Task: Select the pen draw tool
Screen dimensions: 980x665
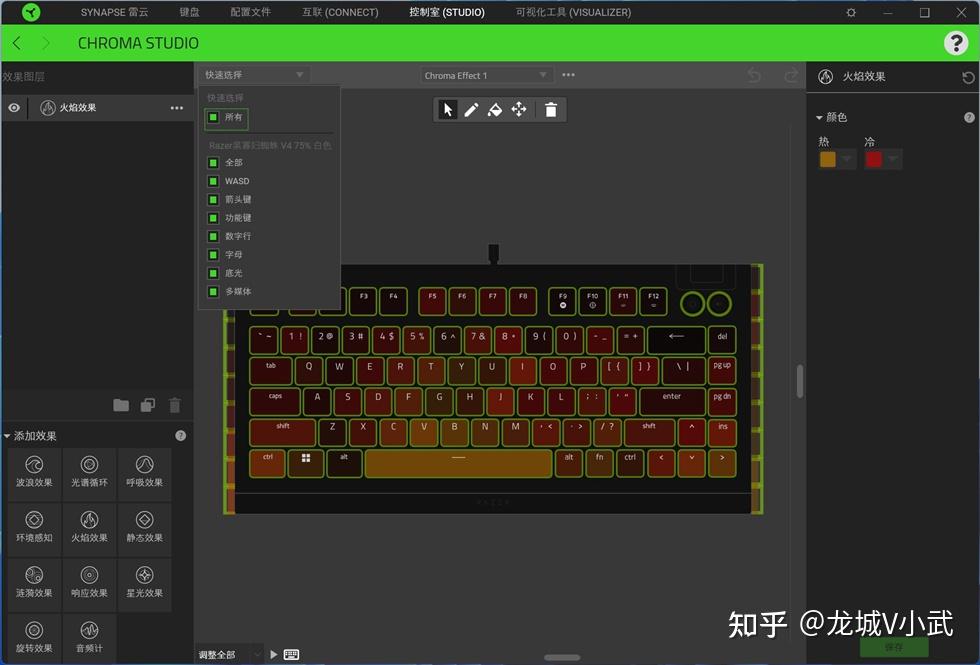Action: click(x=471, y=110)
